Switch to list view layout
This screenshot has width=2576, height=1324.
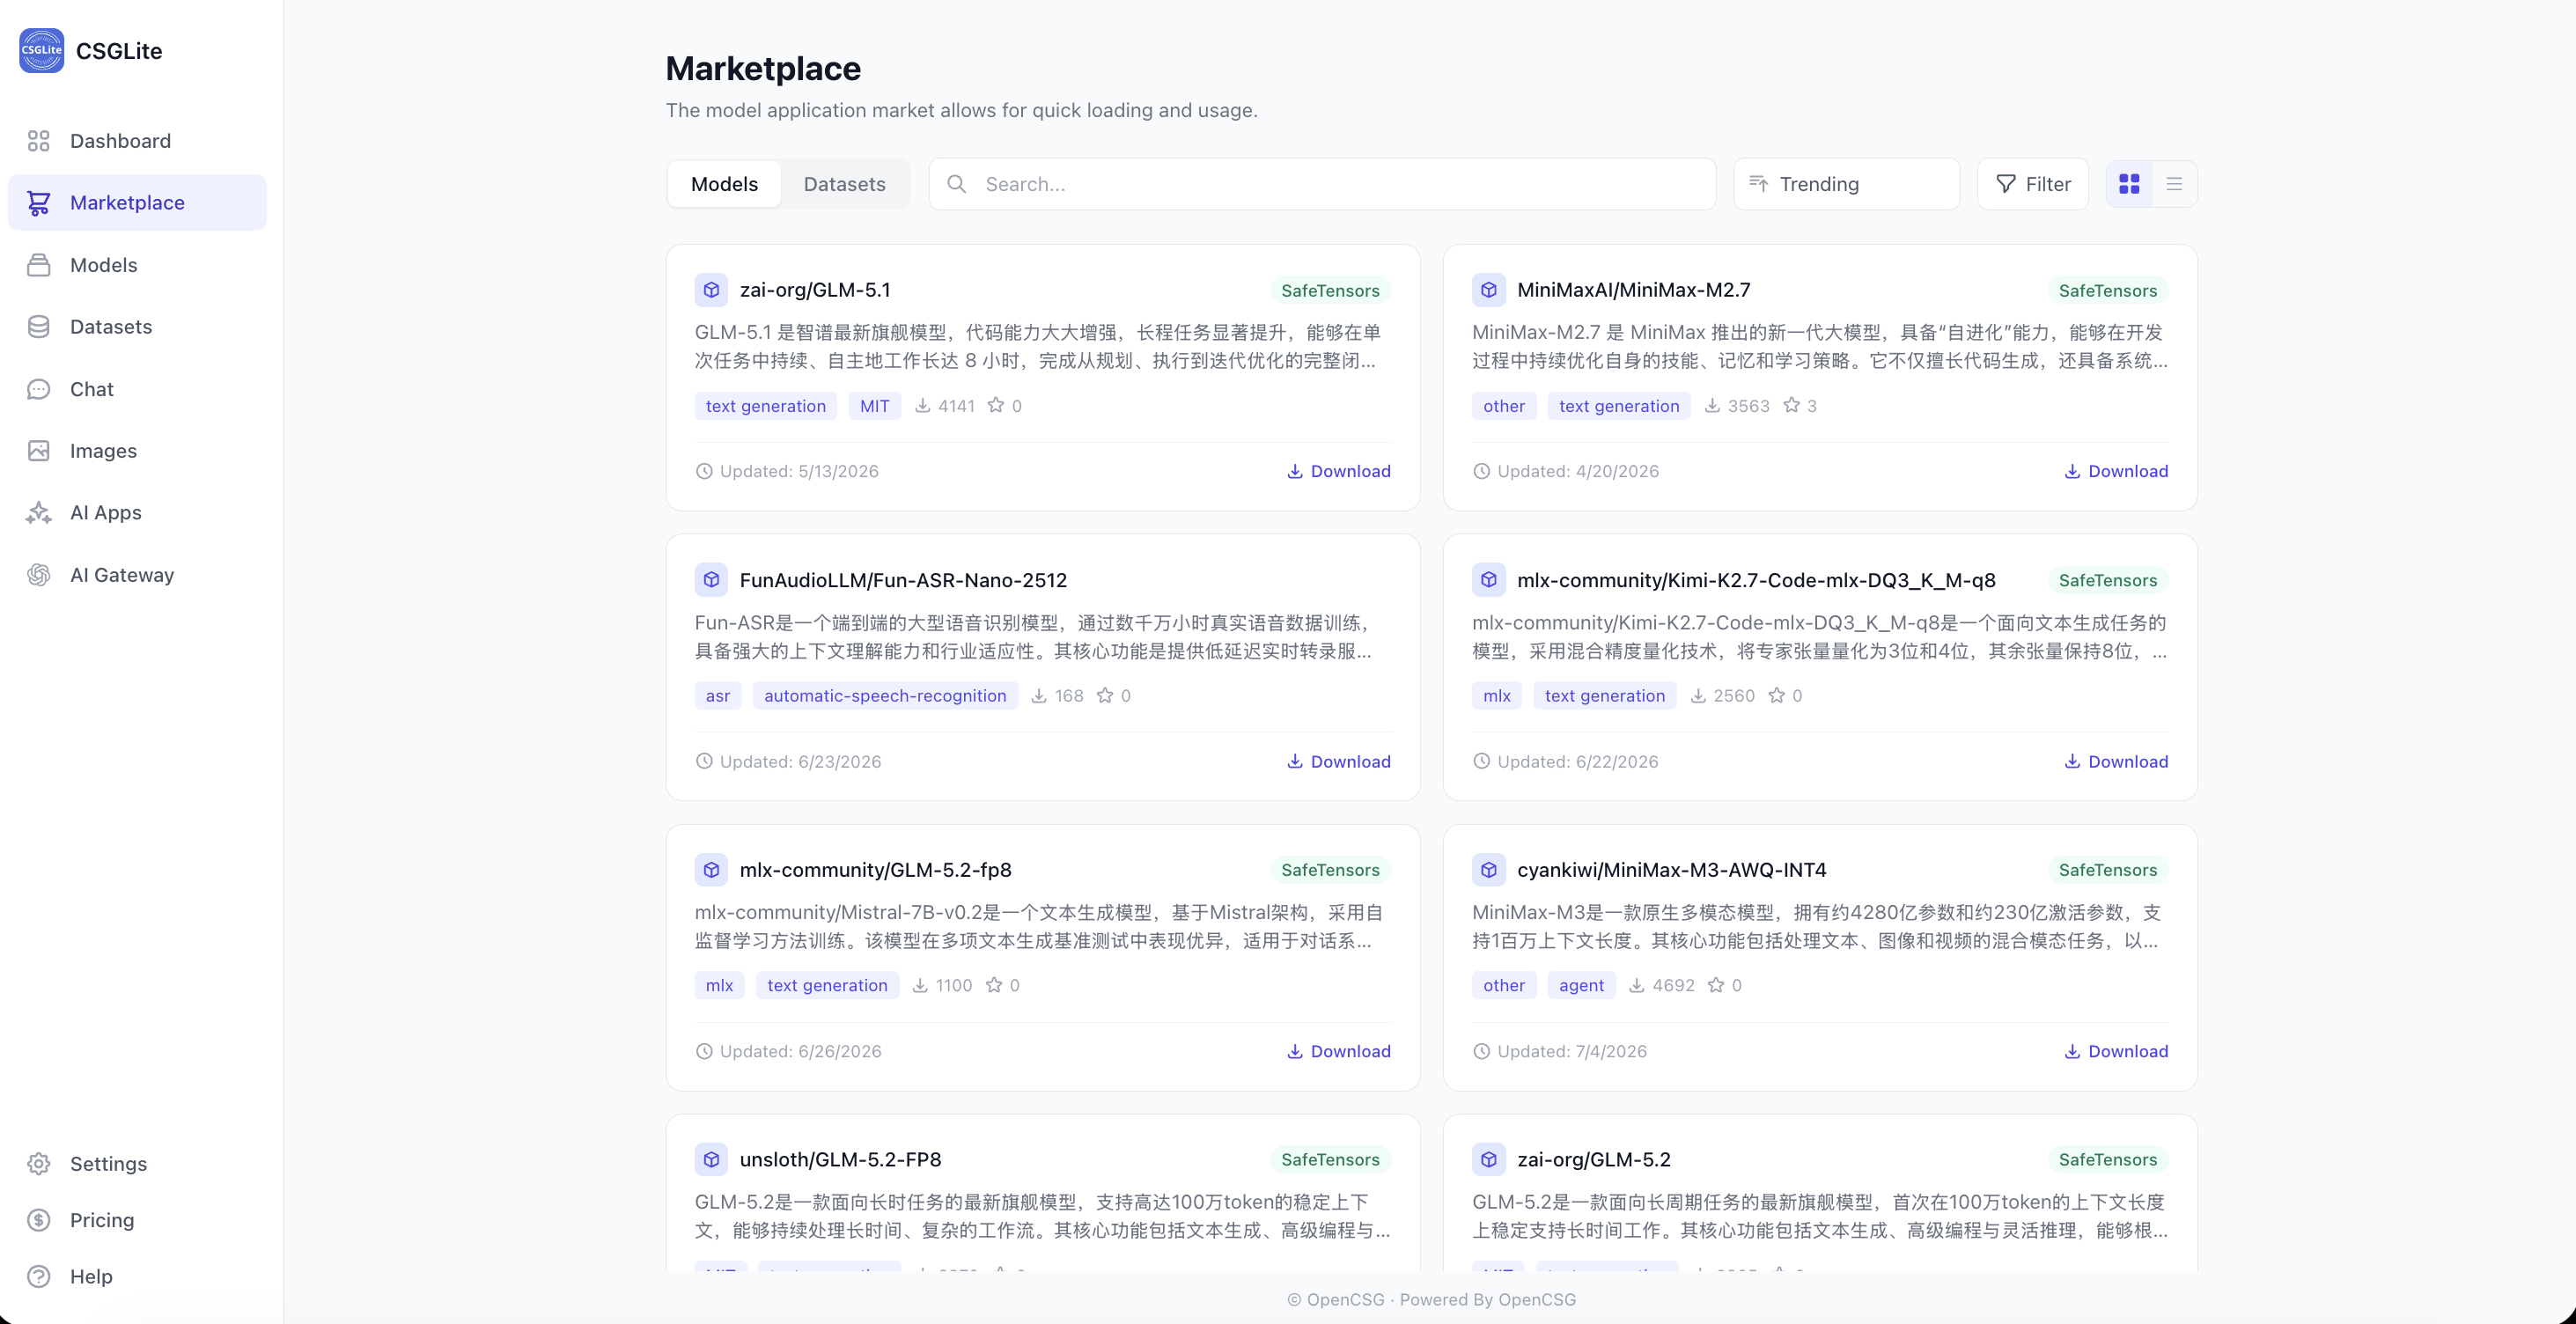click(x=2174, y=184)
